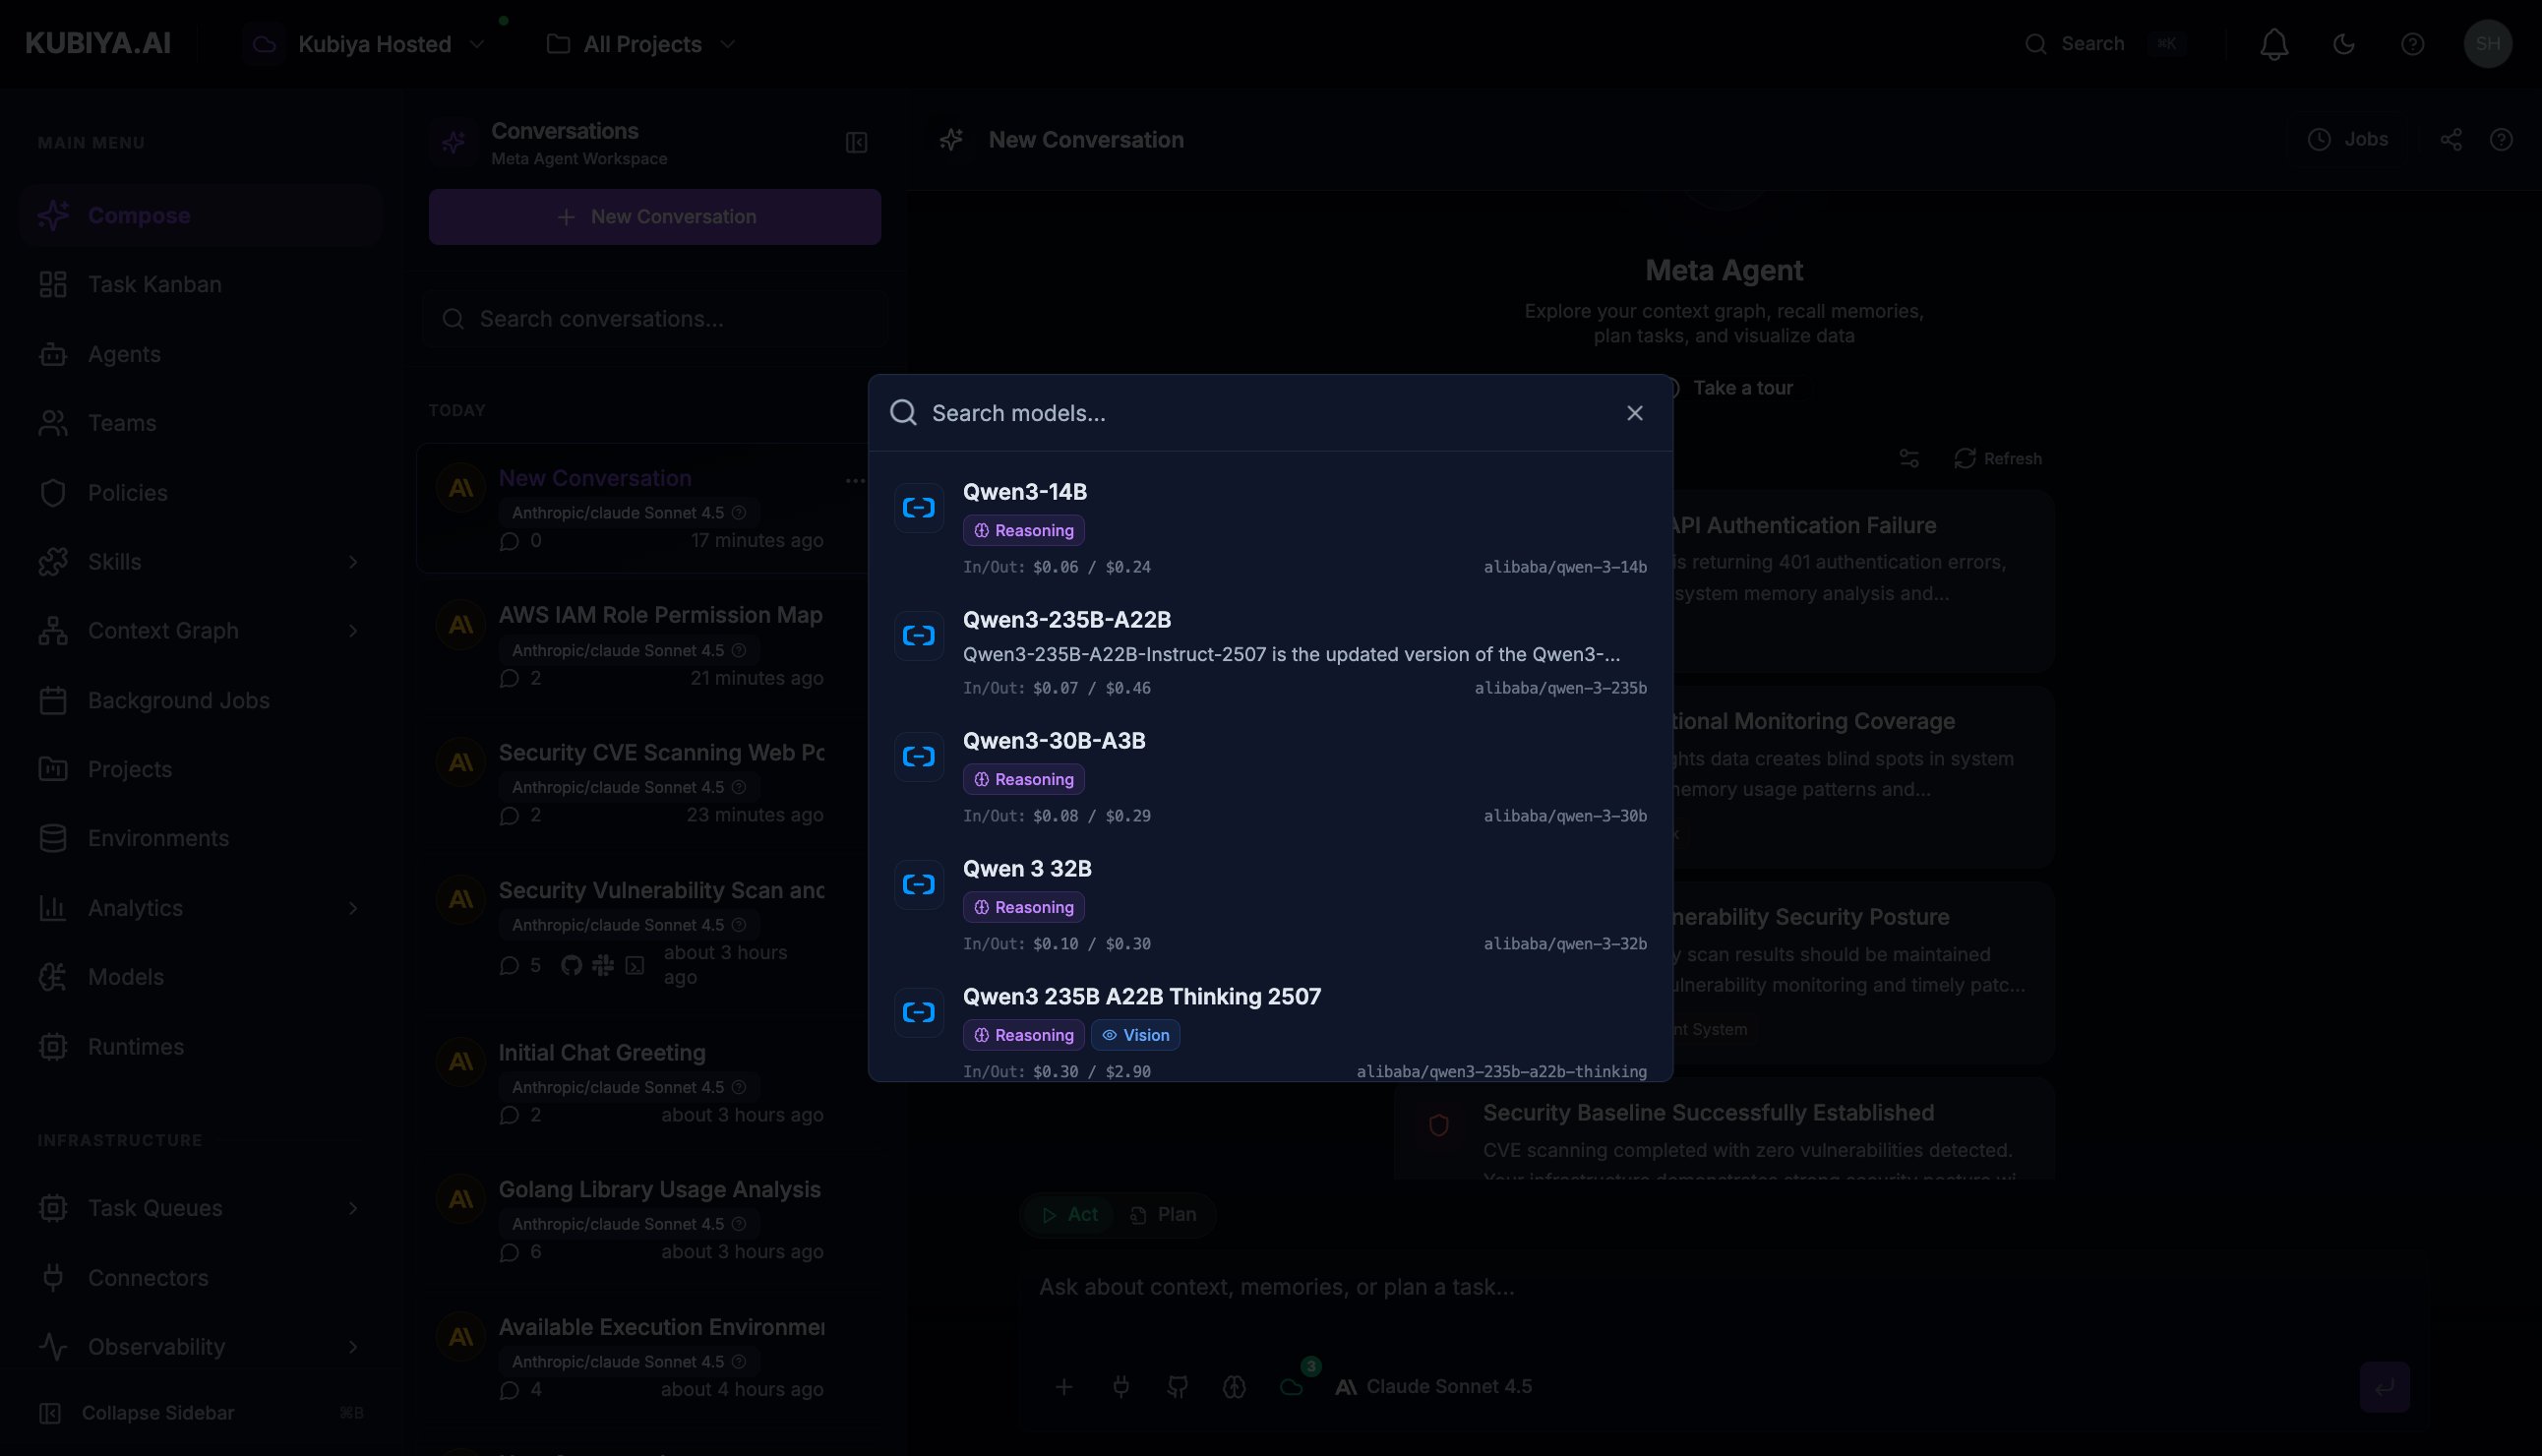
Task: Switch to Plan mode
Action: pos(1163,1215)
